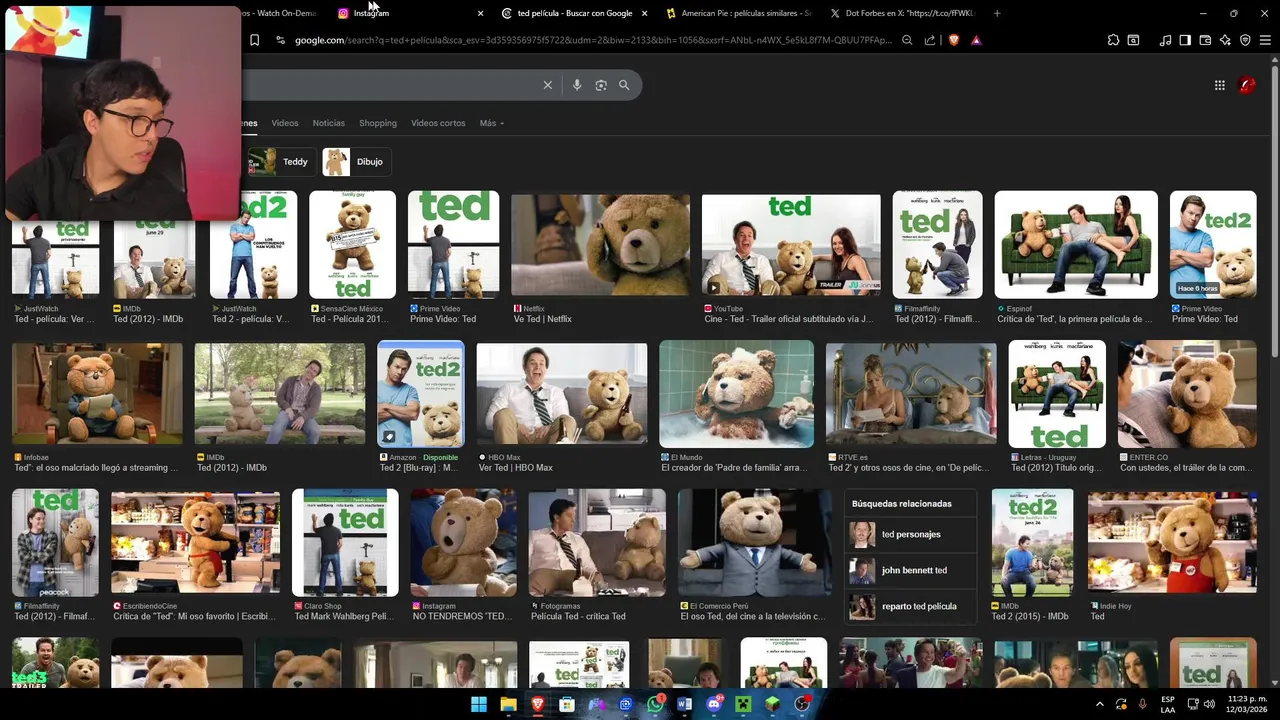Select the Noticias search category
Screen dimensions: 1280x720
click(x=328, y=123)
